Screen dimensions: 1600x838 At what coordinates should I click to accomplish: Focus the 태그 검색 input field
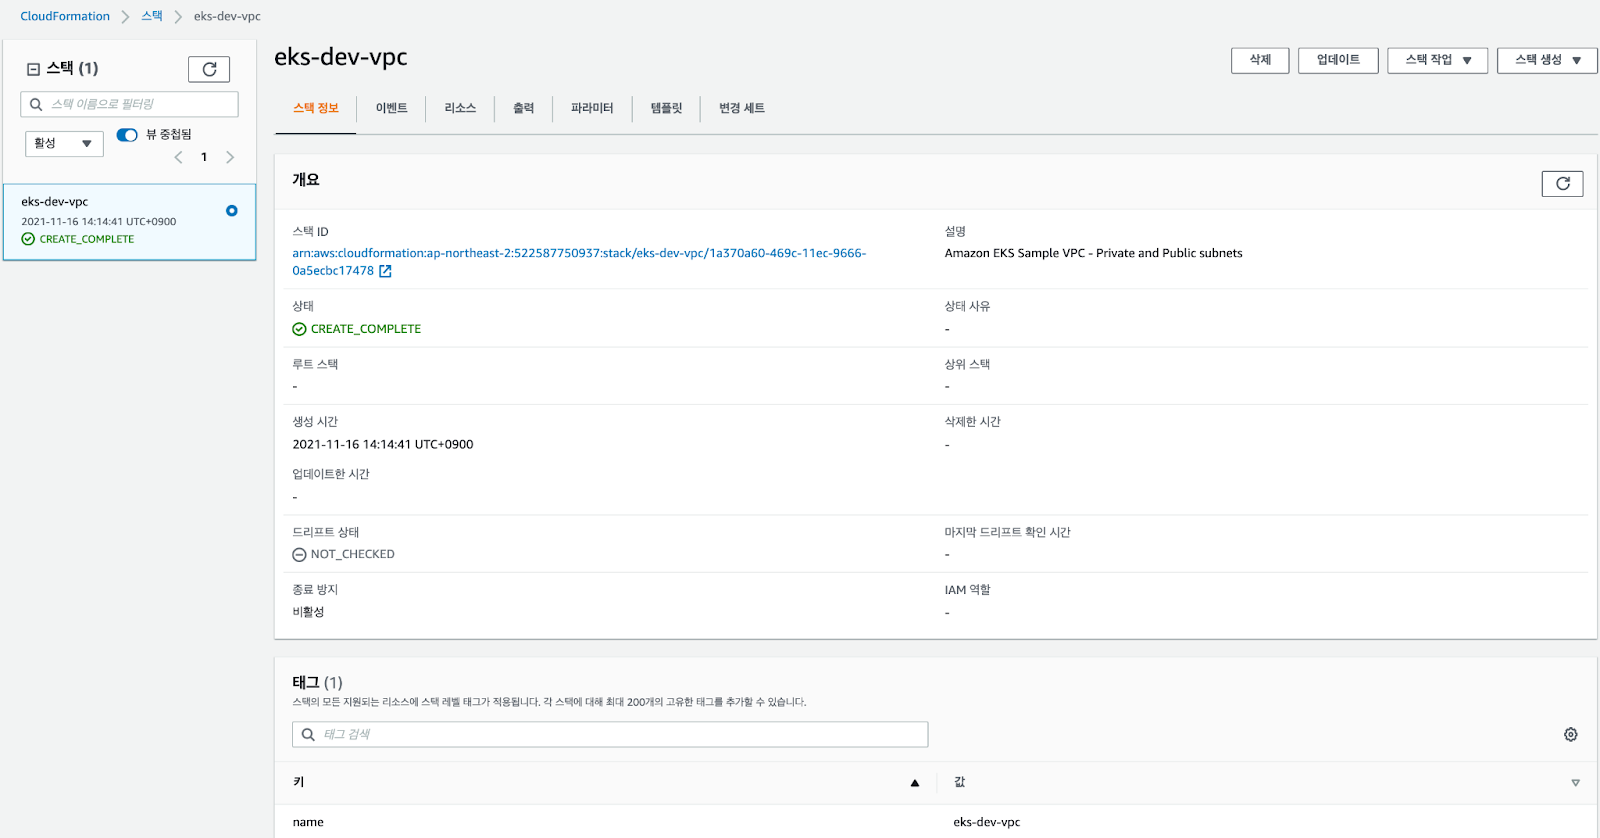pyautogui.click(x=610, y=734)
